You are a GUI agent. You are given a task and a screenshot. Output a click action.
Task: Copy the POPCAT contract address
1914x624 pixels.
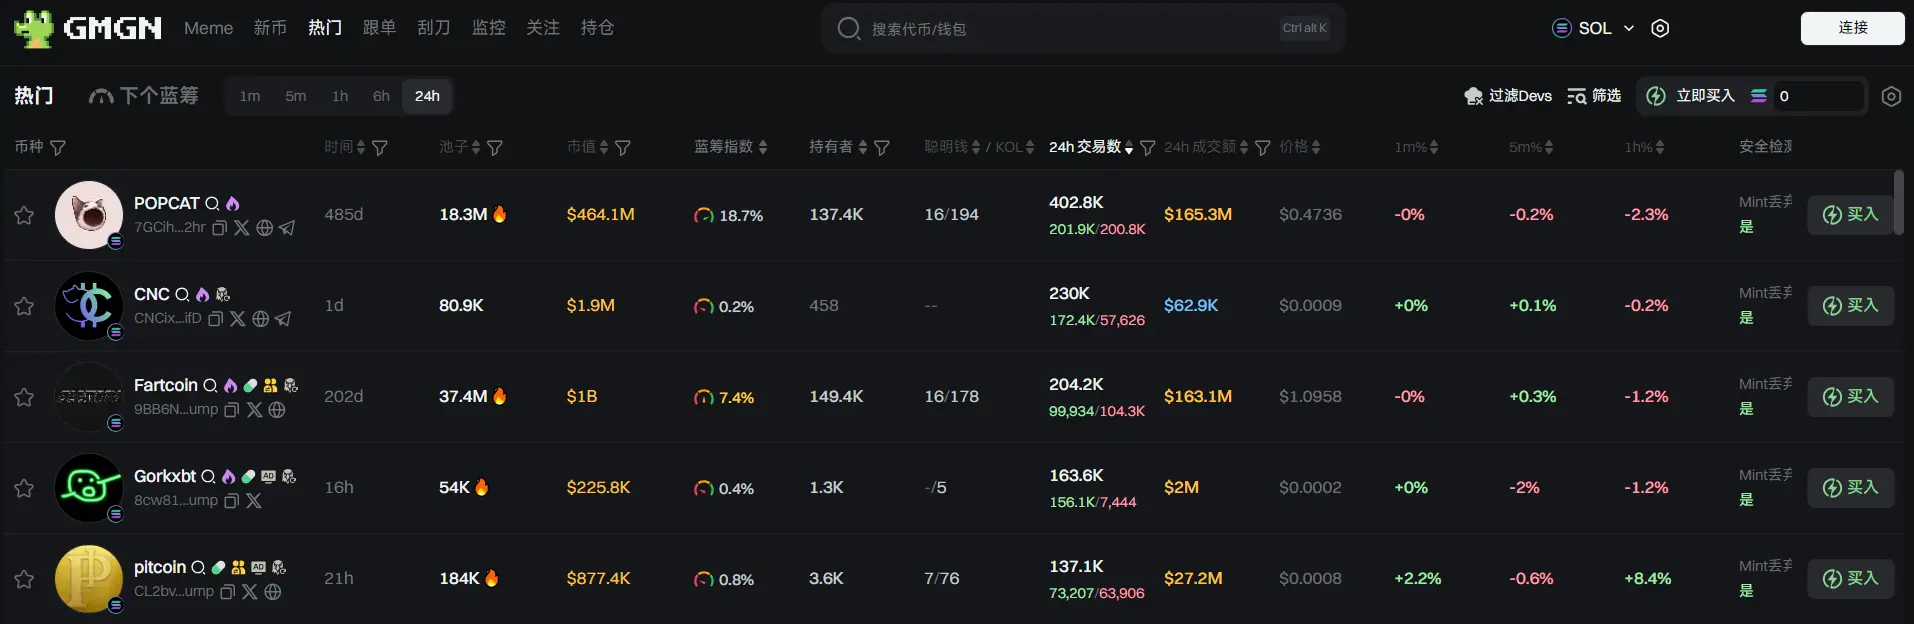220,228
